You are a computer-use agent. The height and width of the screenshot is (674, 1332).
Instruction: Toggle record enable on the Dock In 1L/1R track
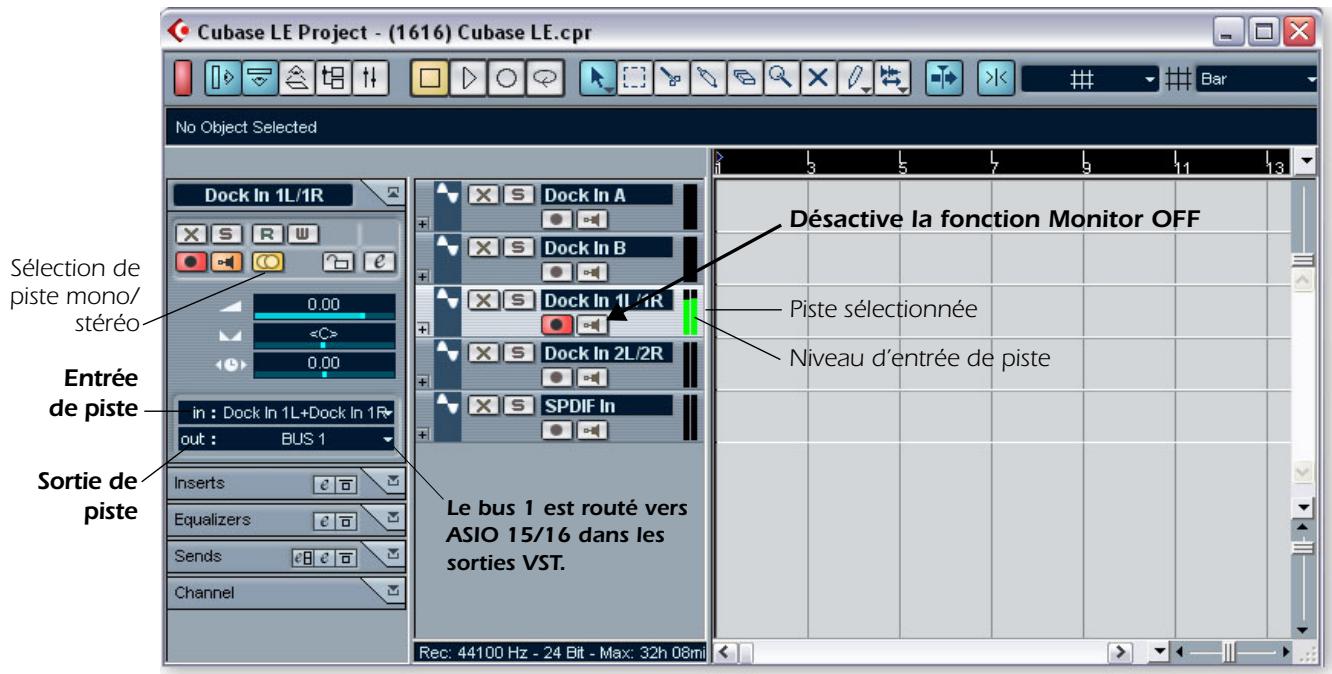pos(557,322)
